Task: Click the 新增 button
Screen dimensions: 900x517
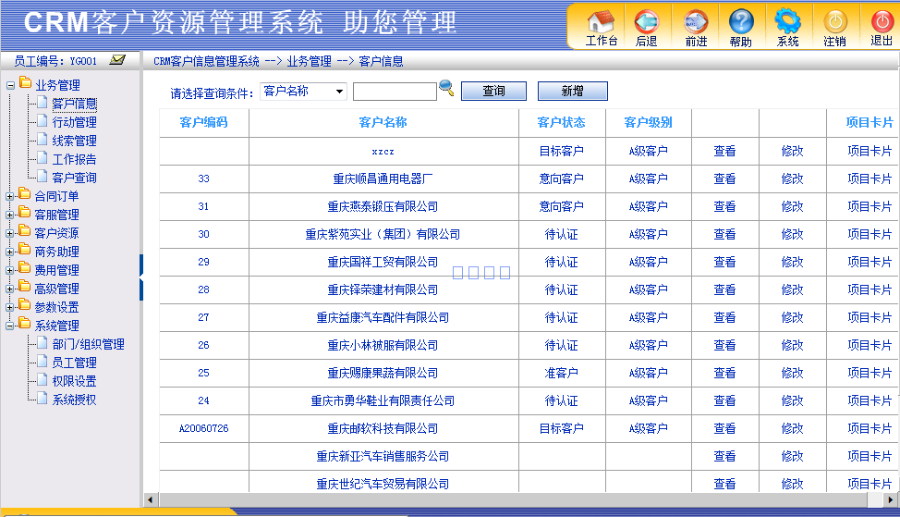Action: click(572, 91)
